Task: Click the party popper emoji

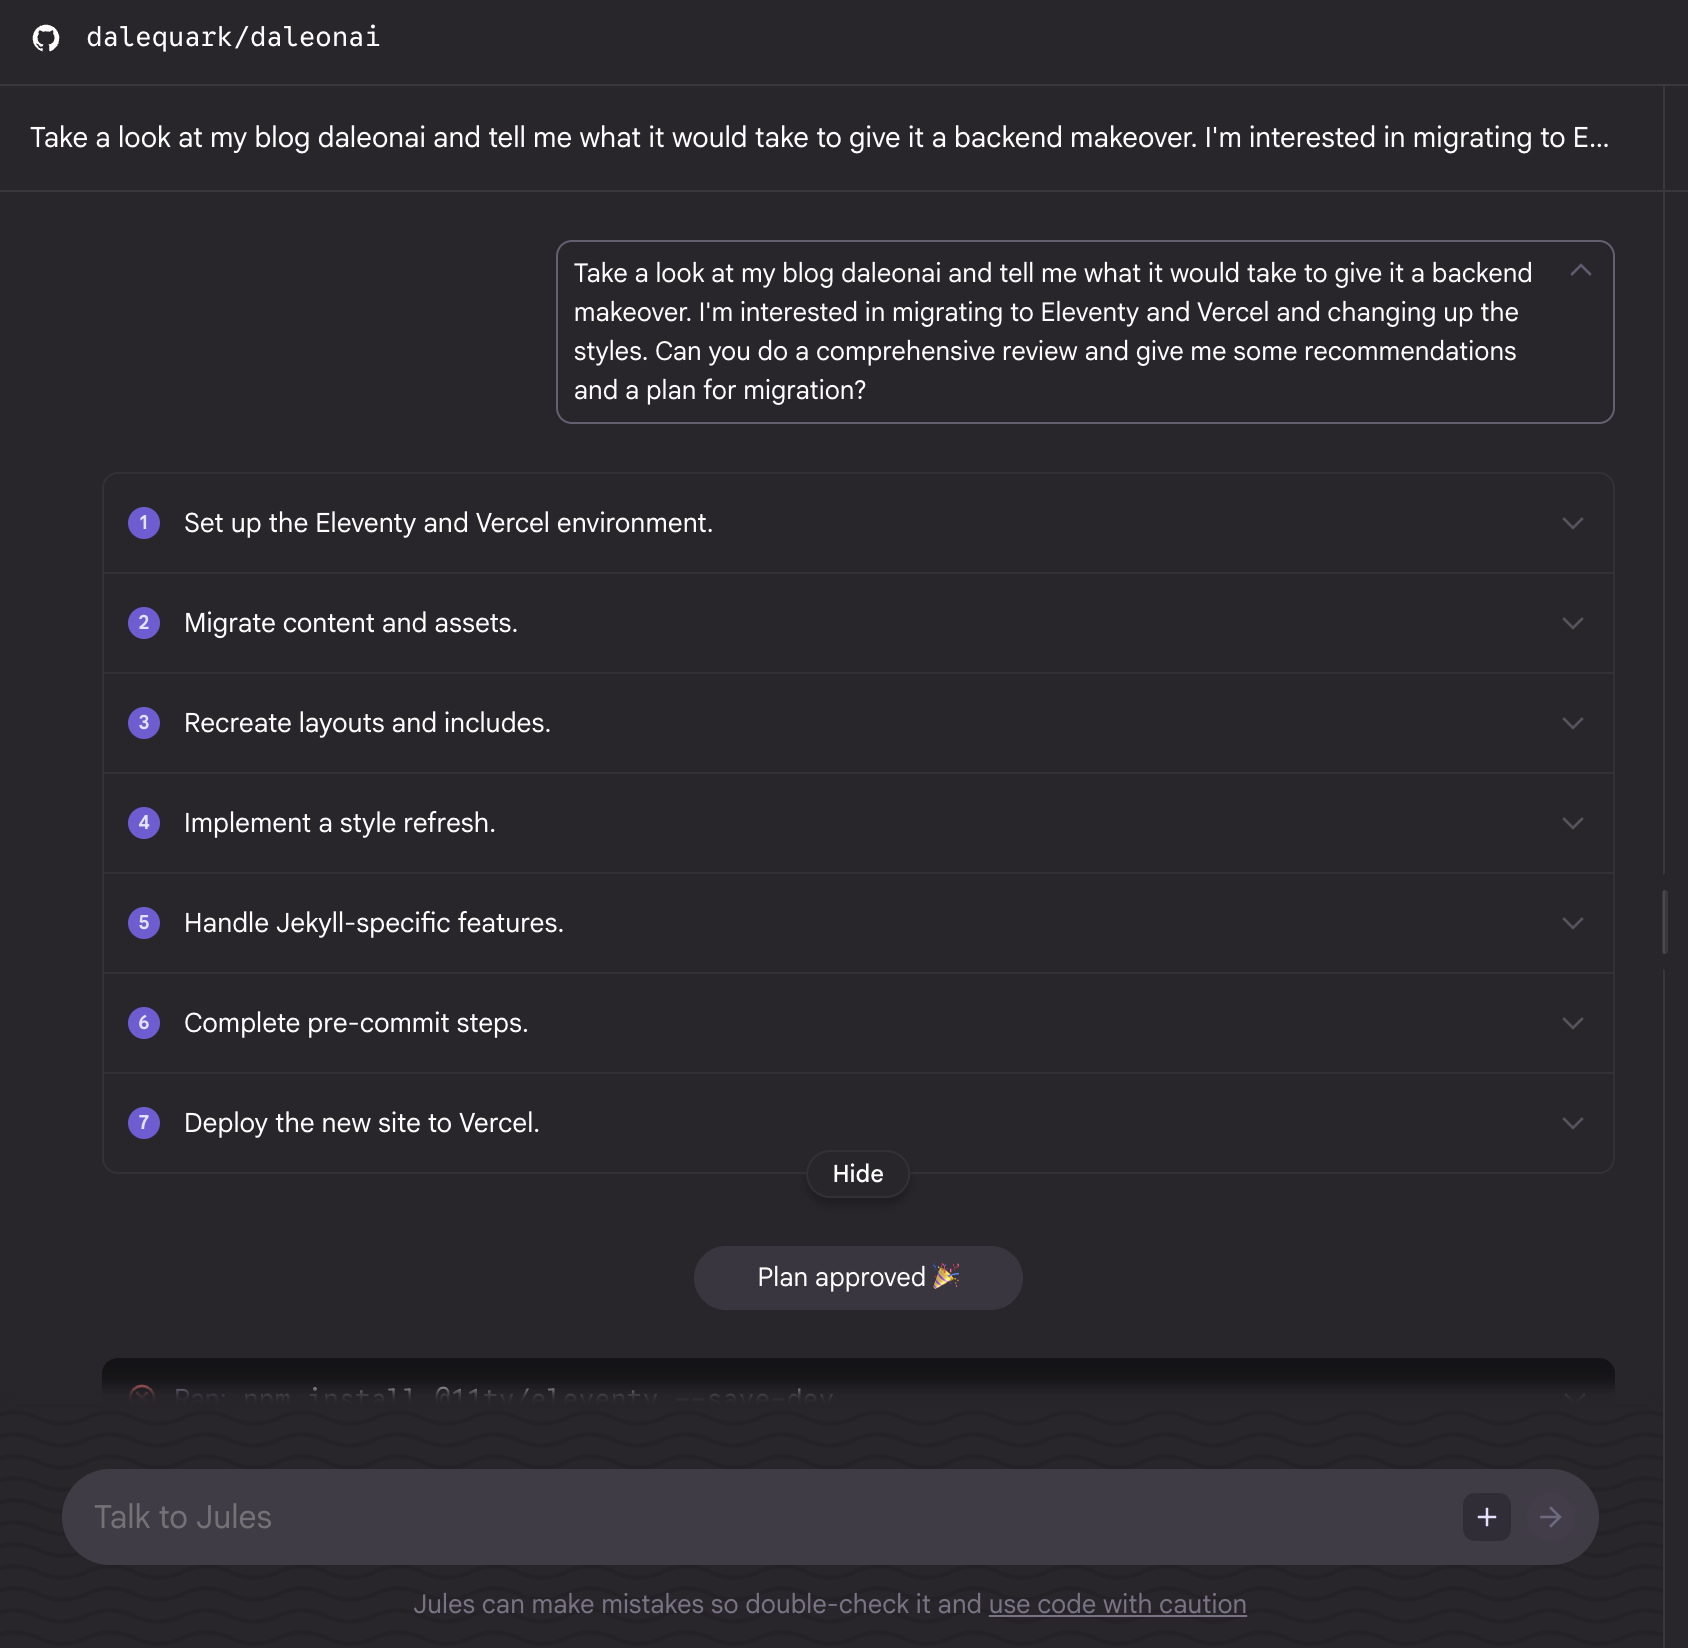Action: point(945,1276)
